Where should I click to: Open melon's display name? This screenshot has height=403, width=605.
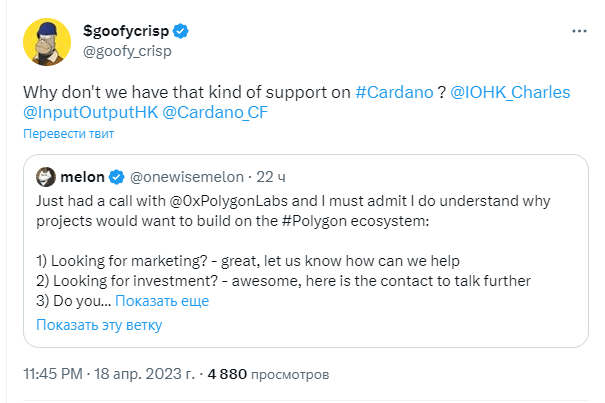click(82, 177)
